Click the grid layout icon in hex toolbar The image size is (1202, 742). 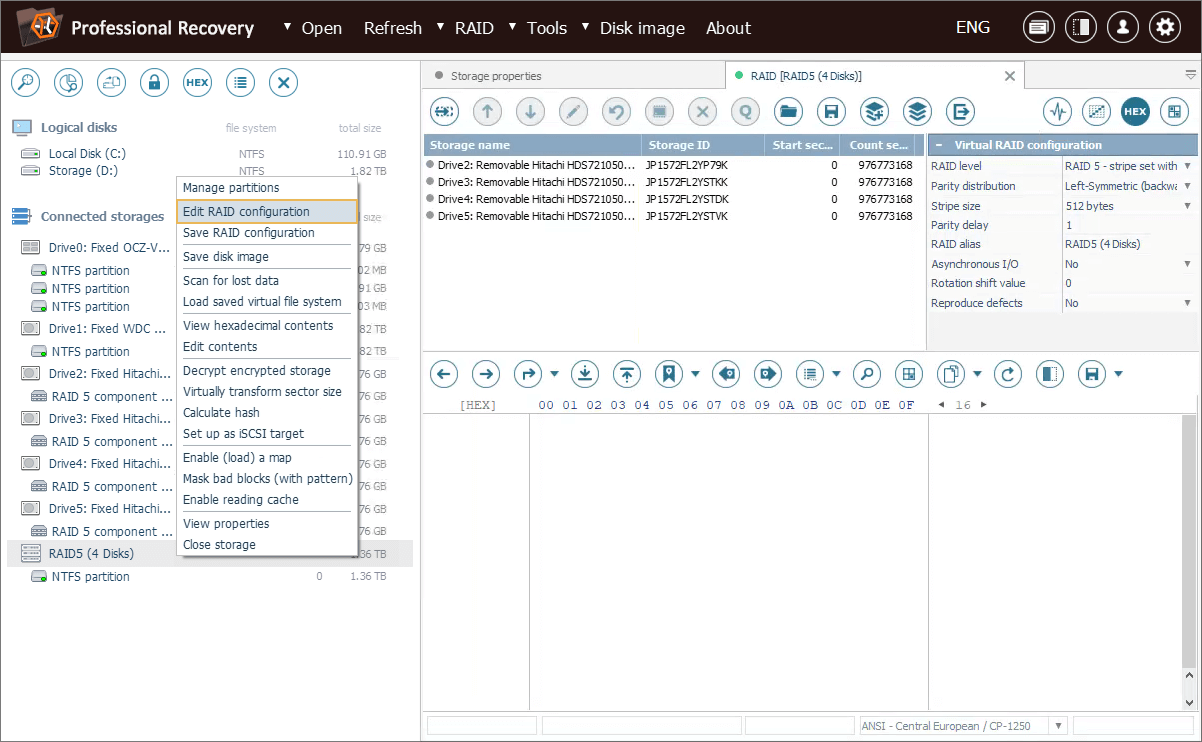click(909, 374)
